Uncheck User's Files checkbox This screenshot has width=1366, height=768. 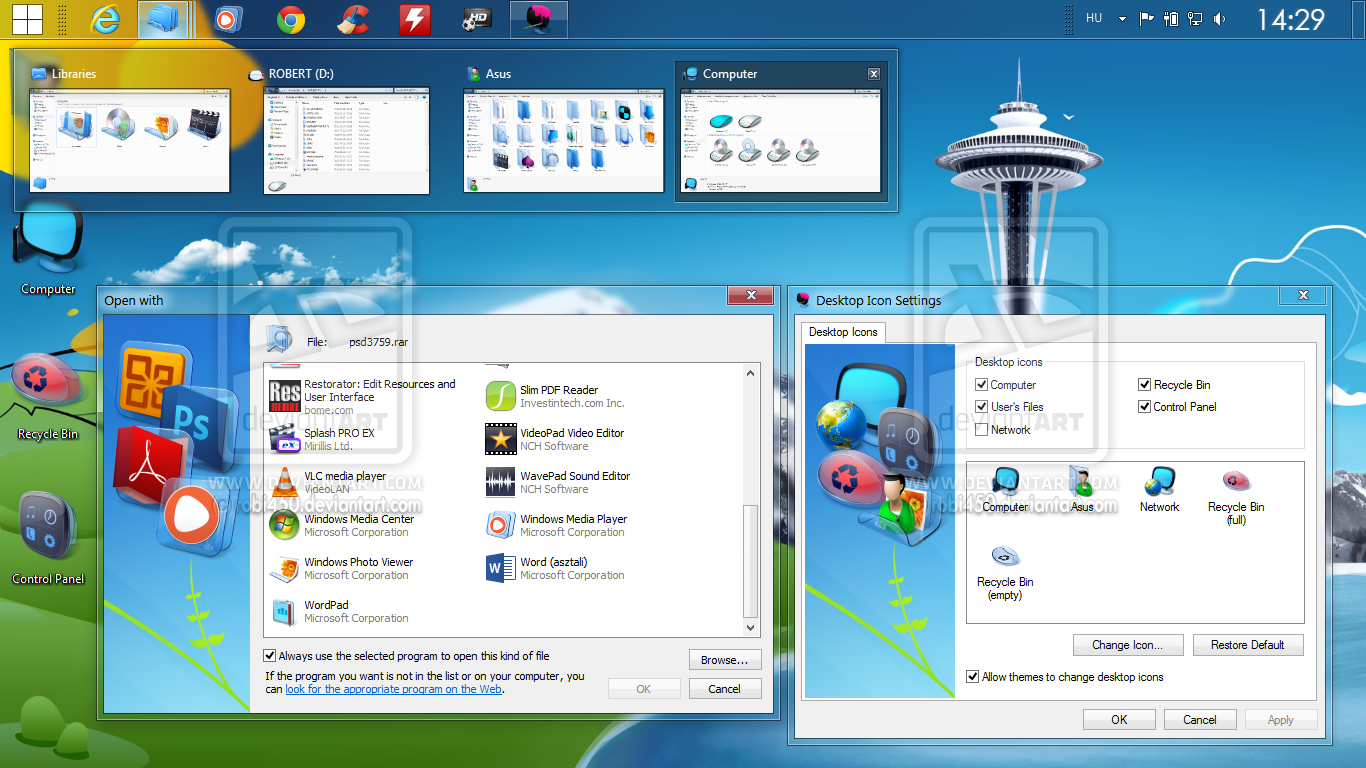(x=981, y=407)
